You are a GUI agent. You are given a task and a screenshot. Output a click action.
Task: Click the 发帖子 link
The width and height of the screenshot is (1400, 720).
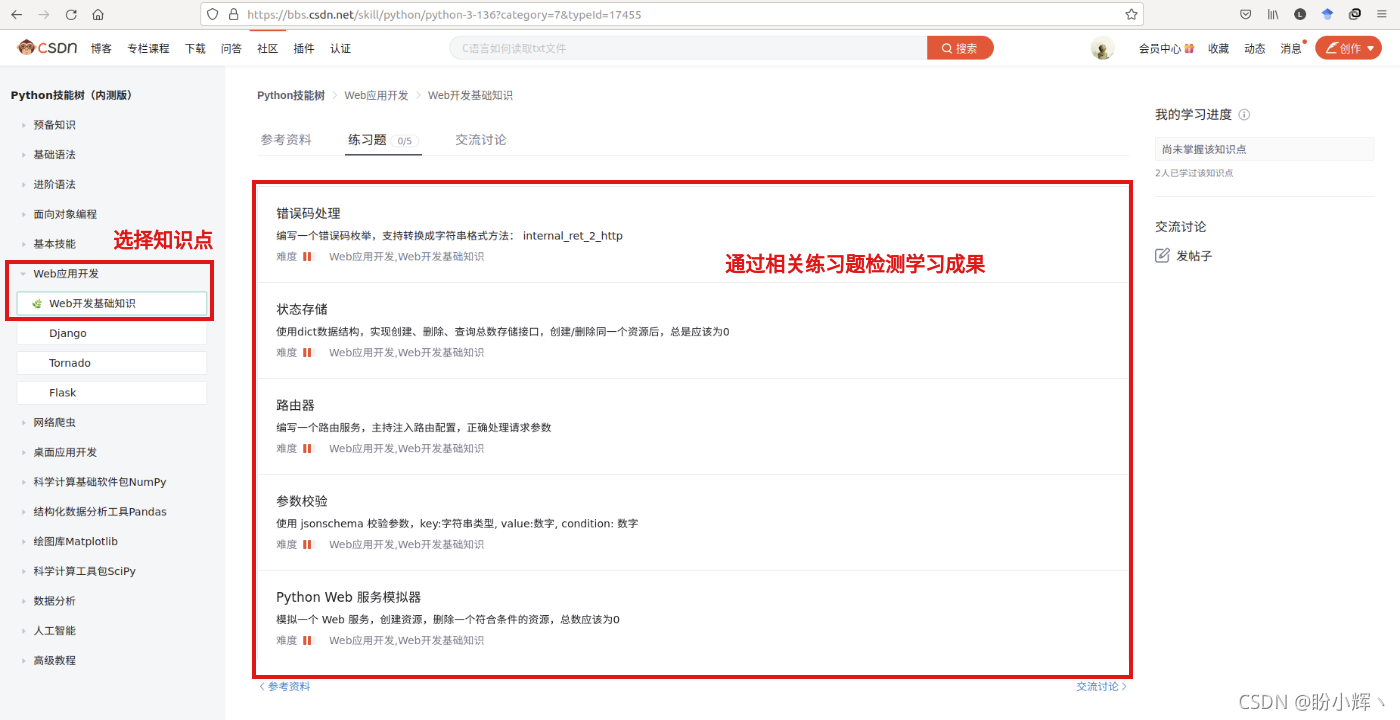point(1194,256)
